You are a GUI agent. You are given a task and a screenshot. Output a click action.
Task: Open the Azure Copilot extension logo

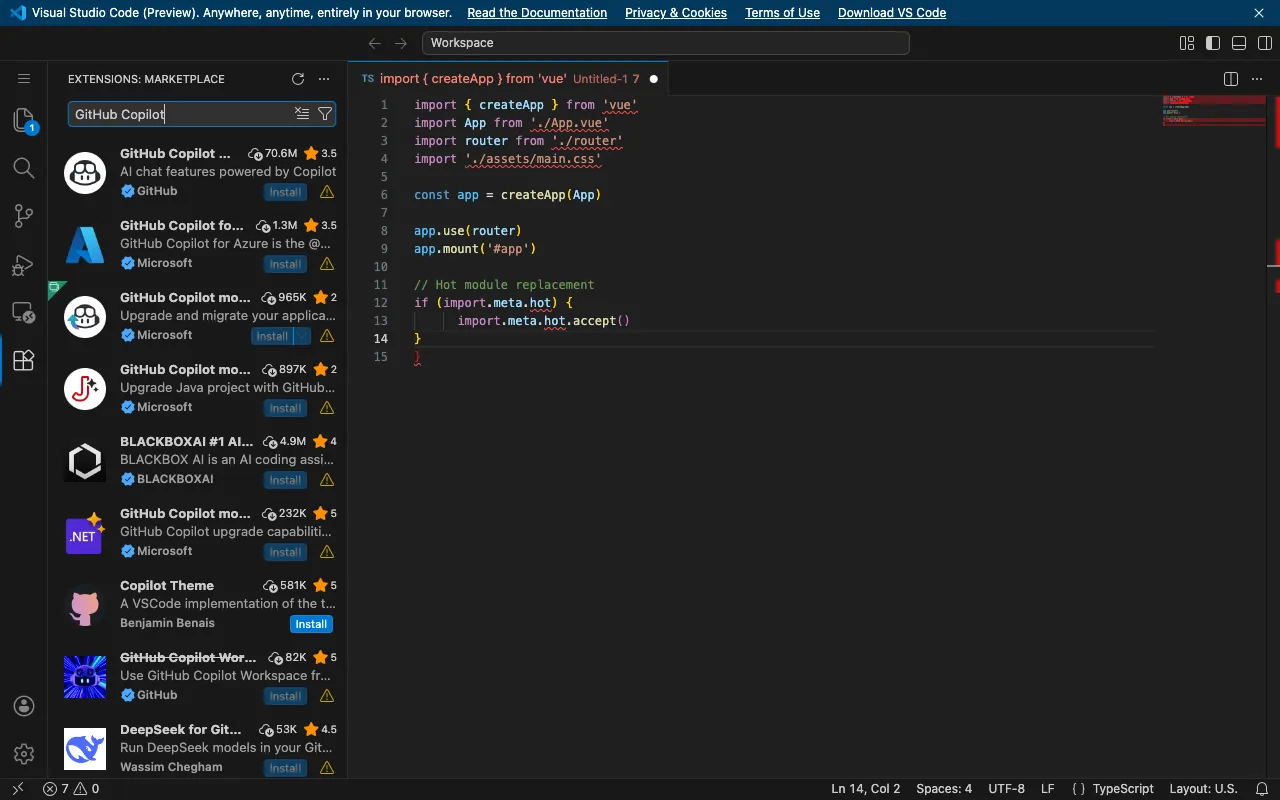point(85,245)
